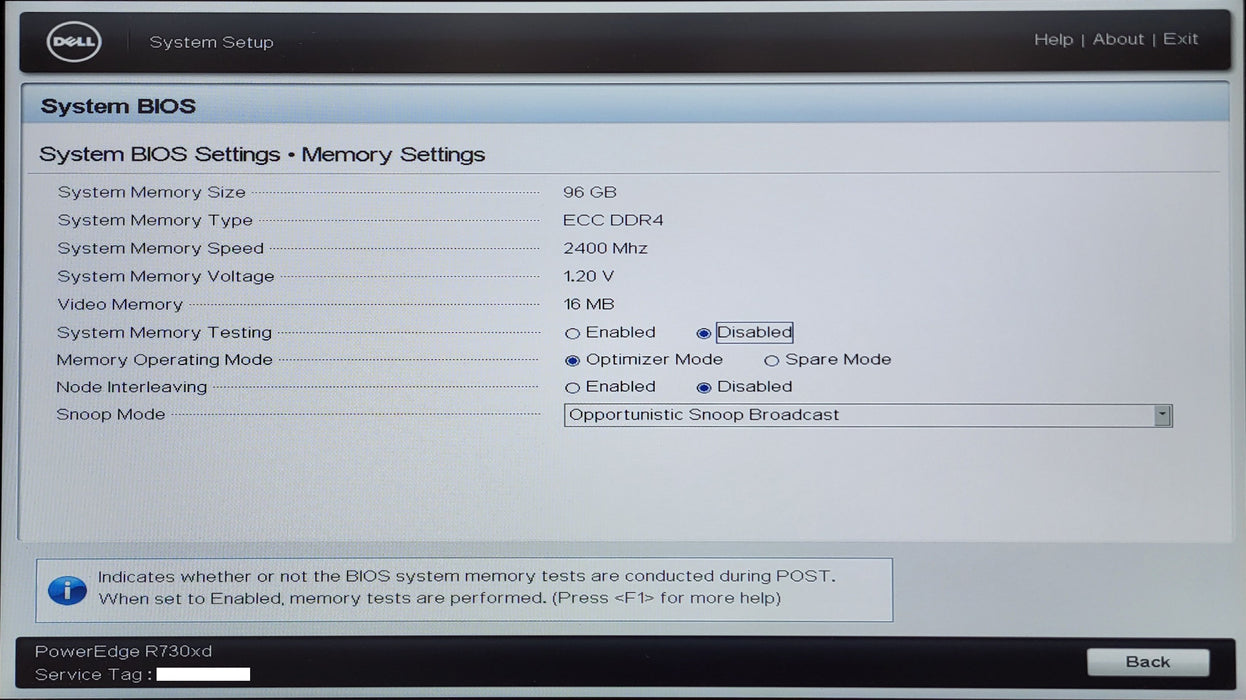The height and width of the screenshot is (700, 1246).
Task: Enable System Memory Testing
Action: [572, 333]
